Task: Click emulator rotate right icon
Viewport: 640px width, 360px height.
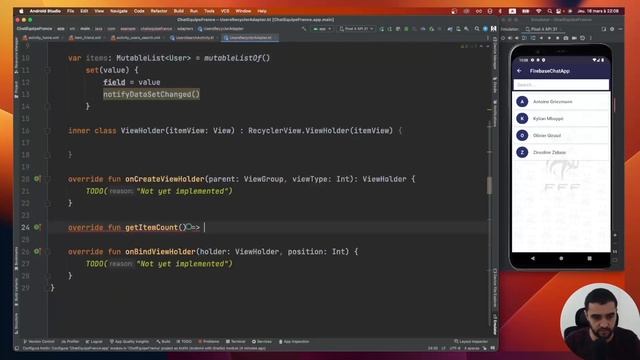Action: click(x=533, y=38)
